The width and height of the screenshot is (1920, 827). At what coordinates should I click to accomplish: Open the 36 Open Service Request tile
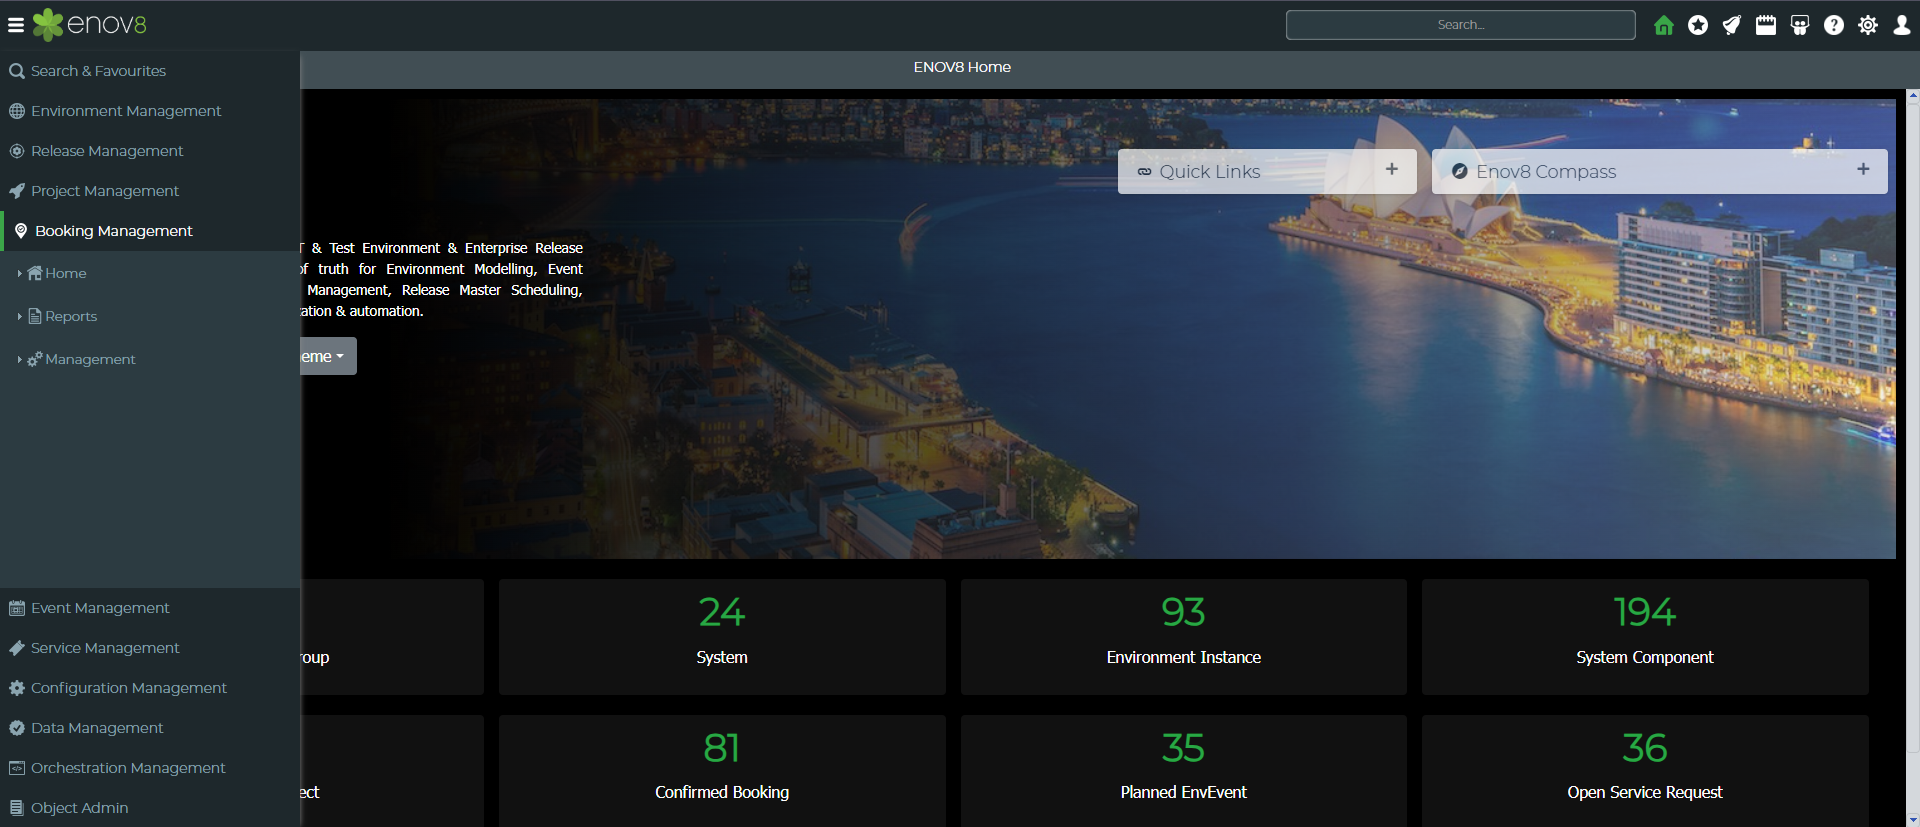[1645, 771]
